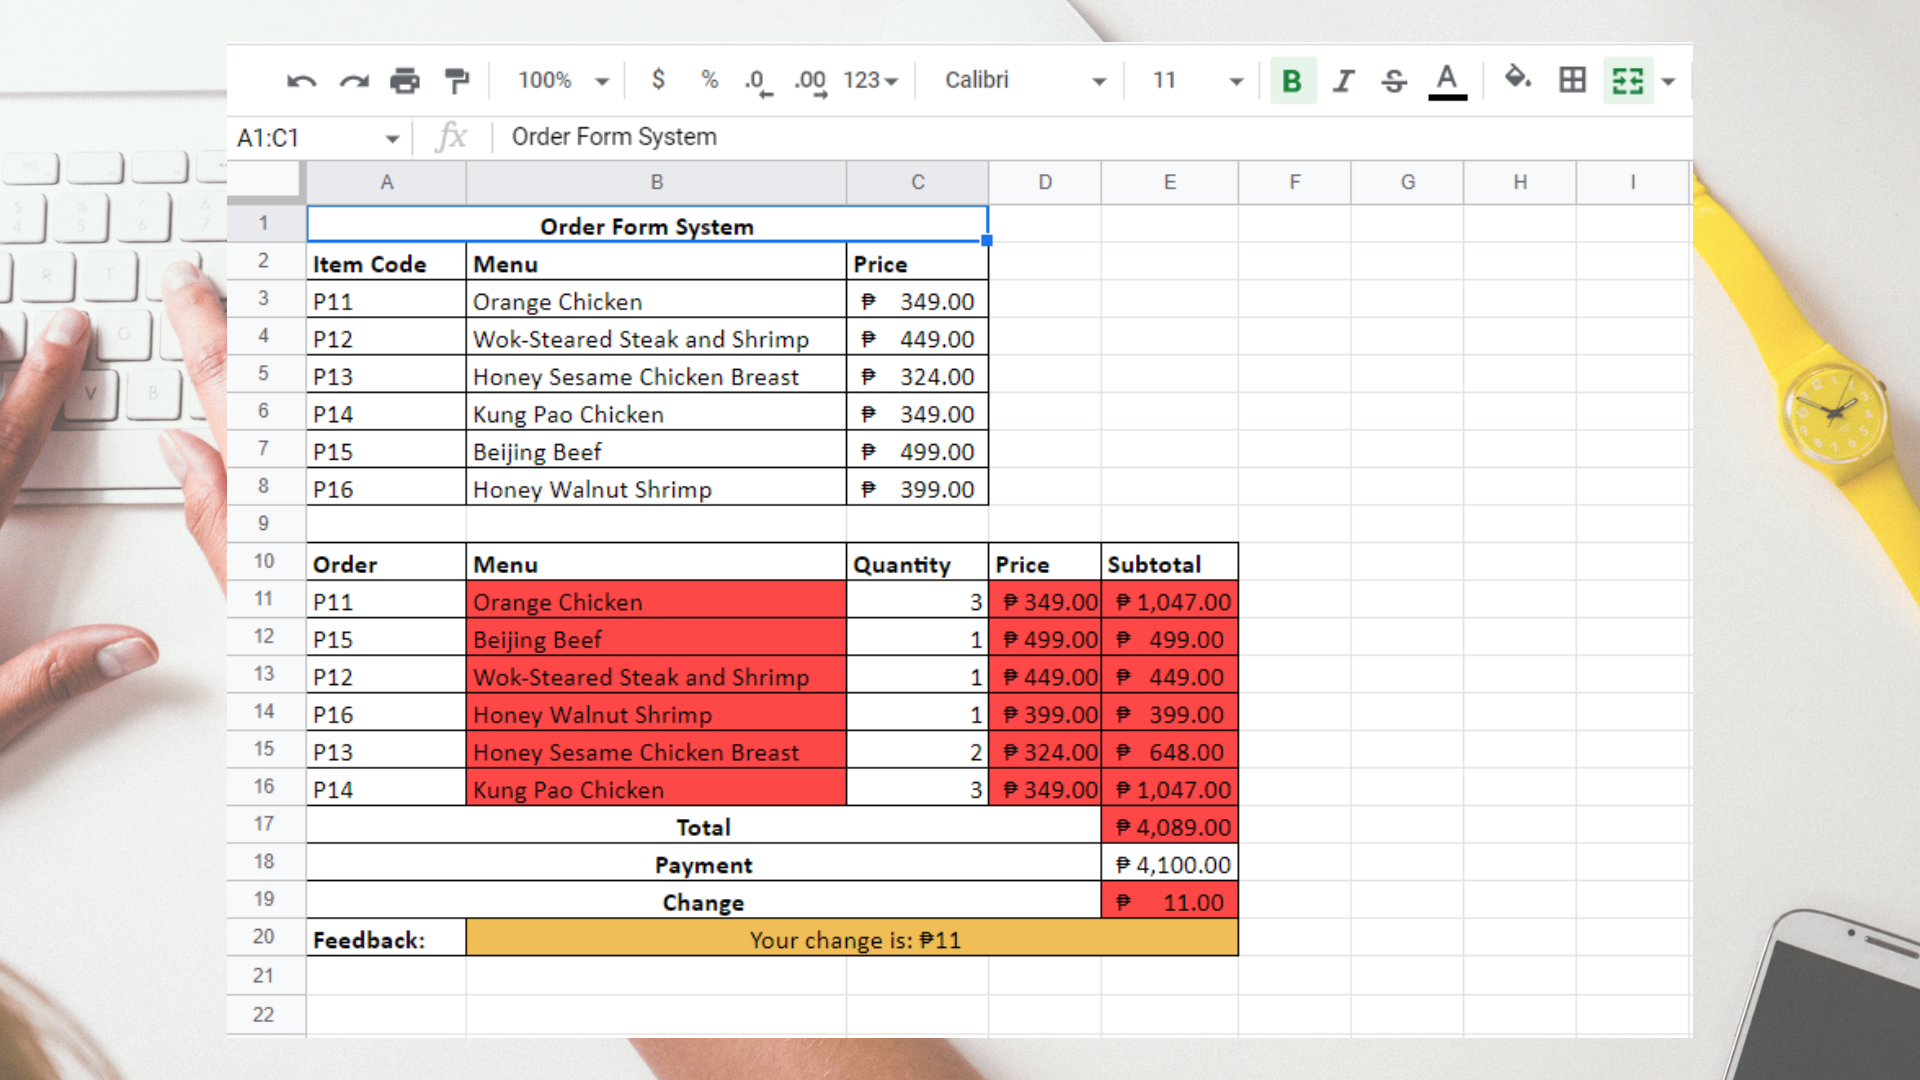Screen dimensions: 1920x1080
Task: Toggle Bold formatting
Action: click(x=1292, y=81)
